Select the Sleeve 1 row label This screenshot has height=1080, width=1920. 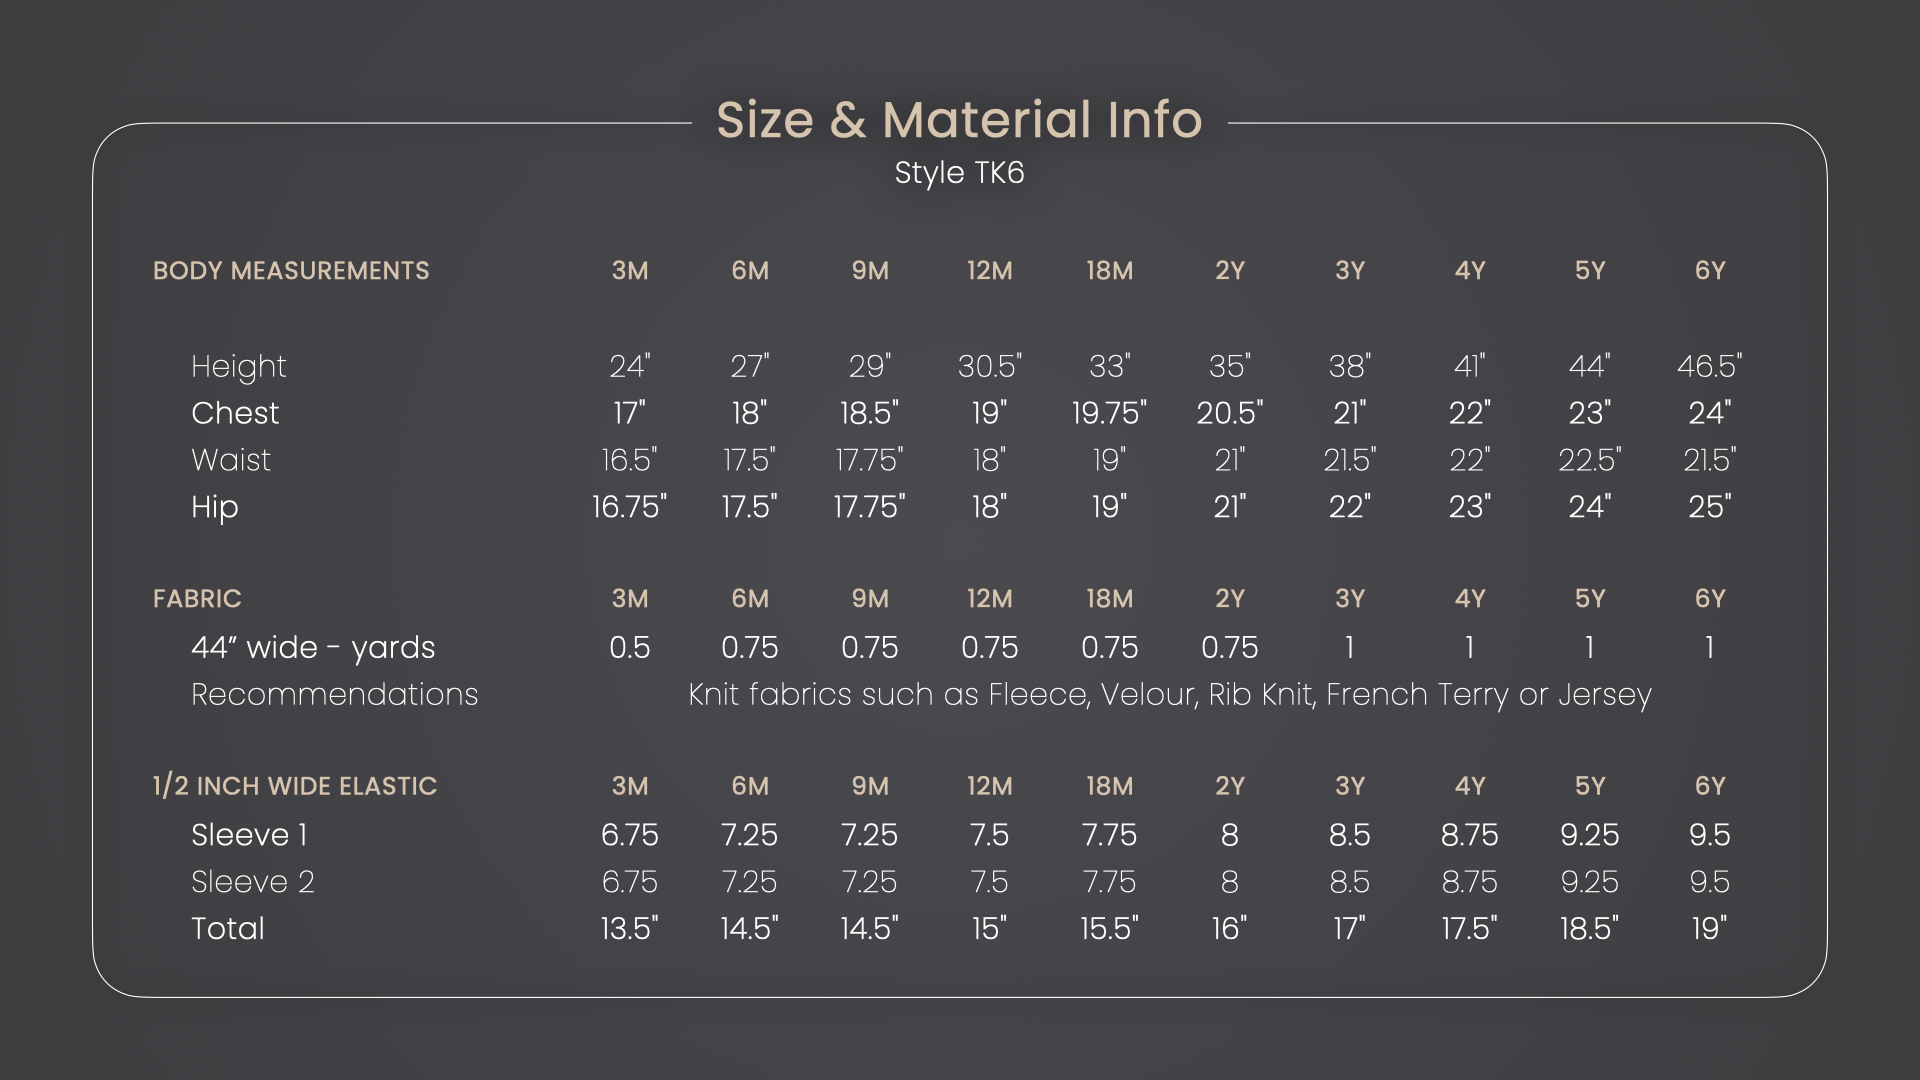(249, 835)
